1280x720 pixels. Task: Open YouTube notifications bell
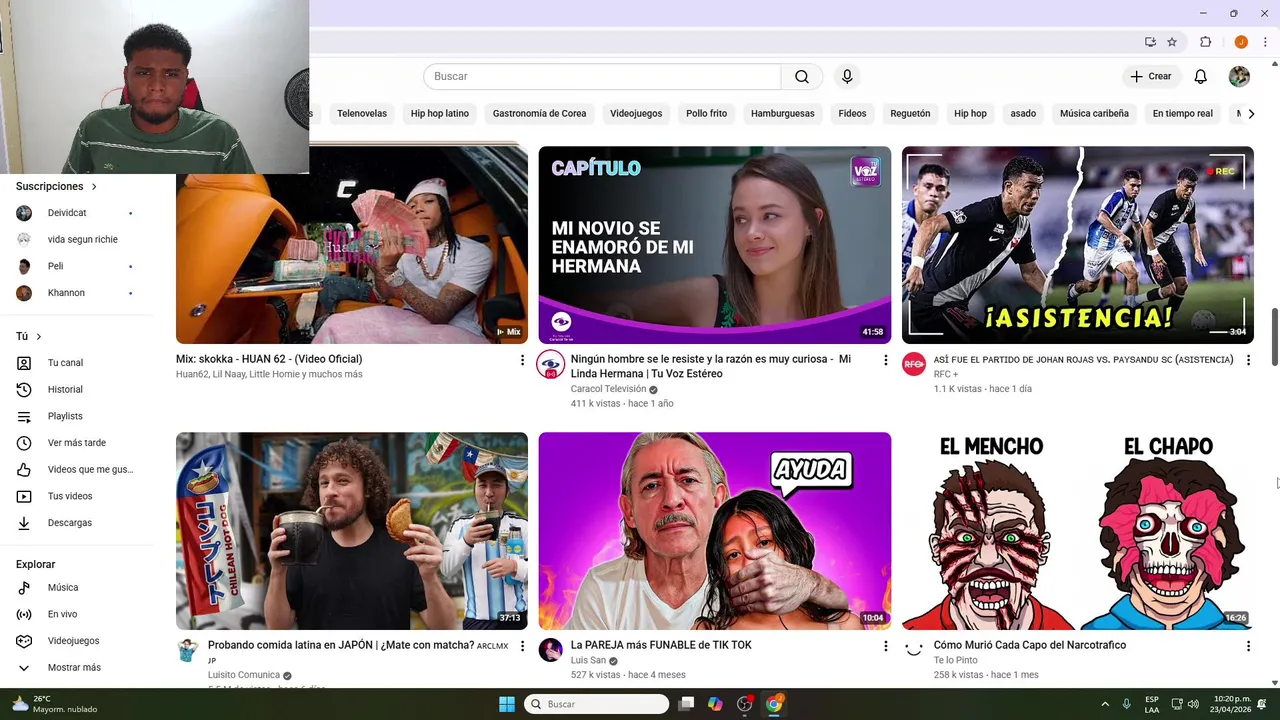1201,77
